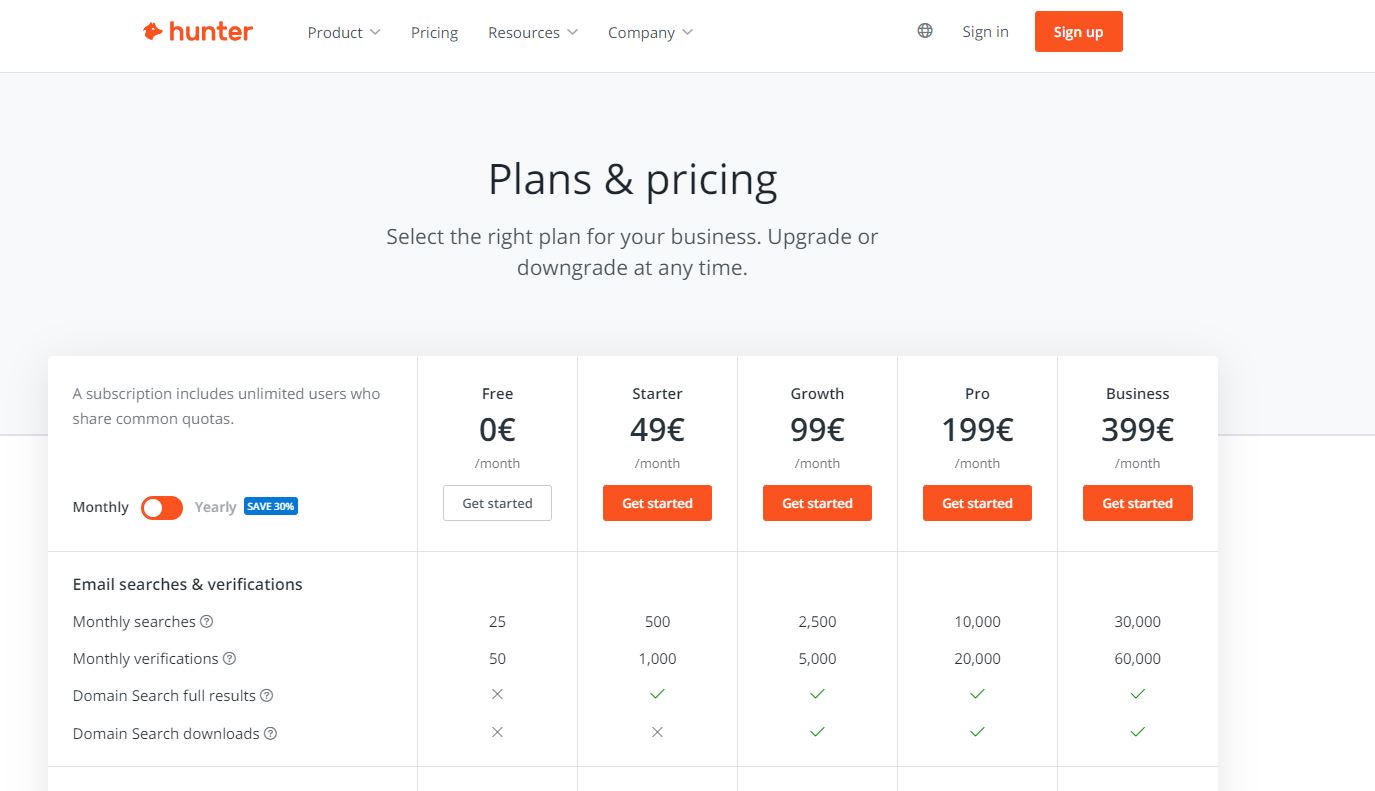Screen dimensions: 1375x791
Task: Click Get started under the Starter plan
Action: coord(657,503)
